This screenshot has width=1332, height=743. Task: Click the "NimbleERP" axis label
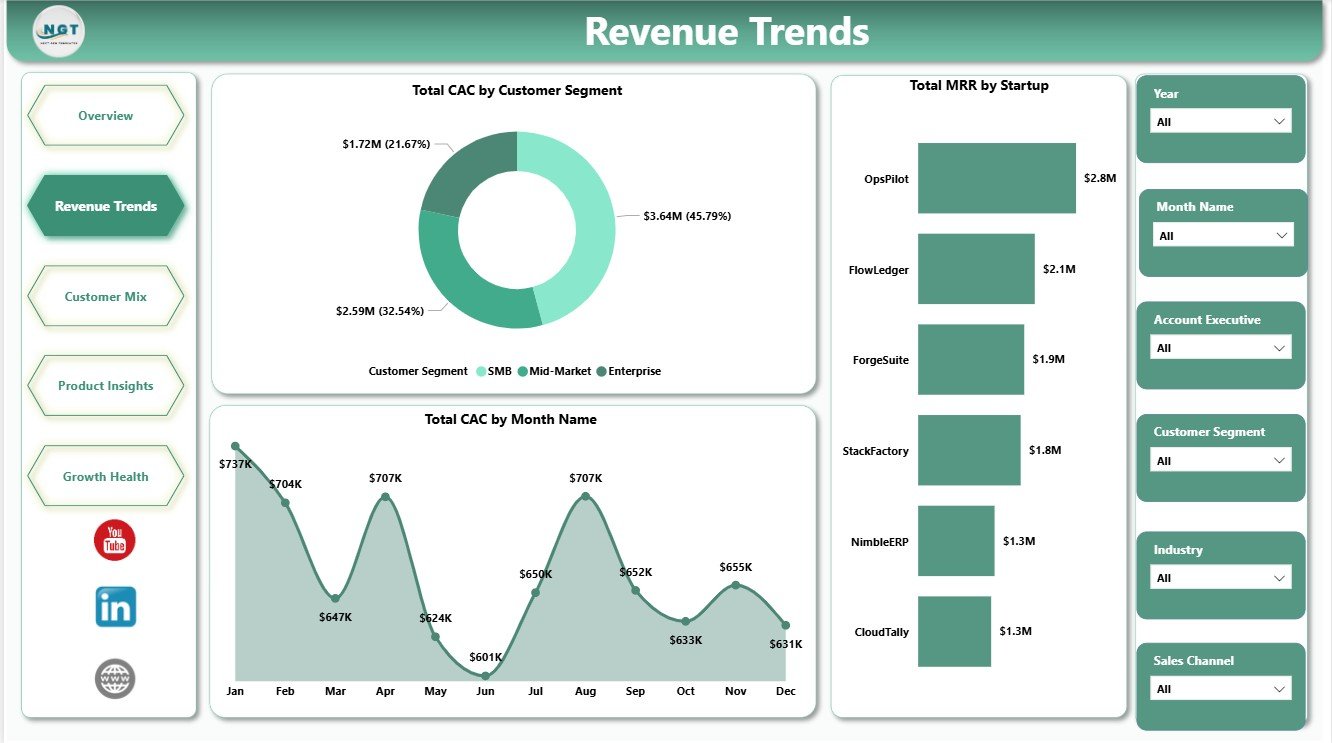click(x=881, y=541)
